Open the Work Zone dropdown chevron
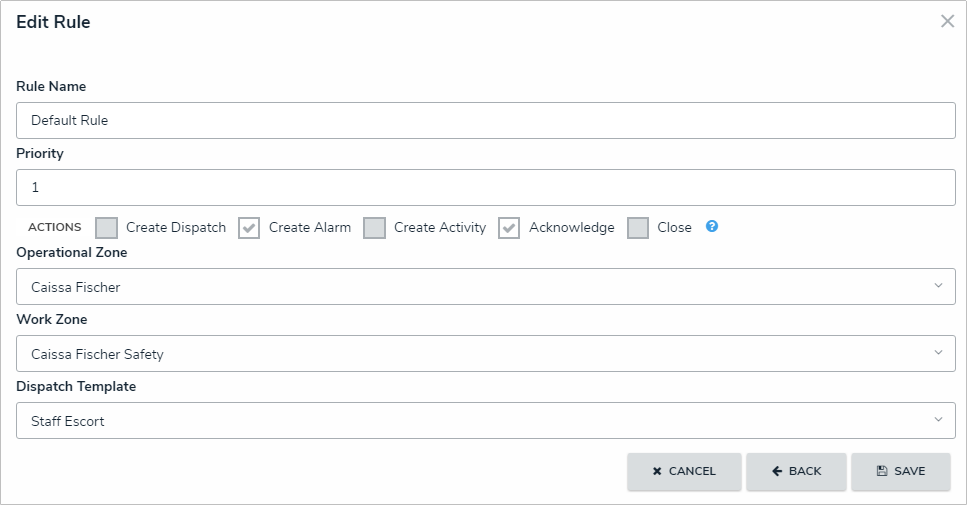Screen dimensions: 967x505 coord(938,353)
